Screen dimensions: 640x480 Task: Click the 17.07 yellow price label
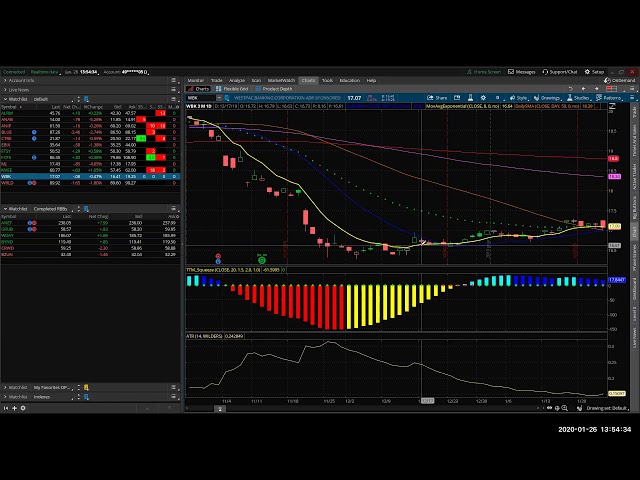point(614,226)
